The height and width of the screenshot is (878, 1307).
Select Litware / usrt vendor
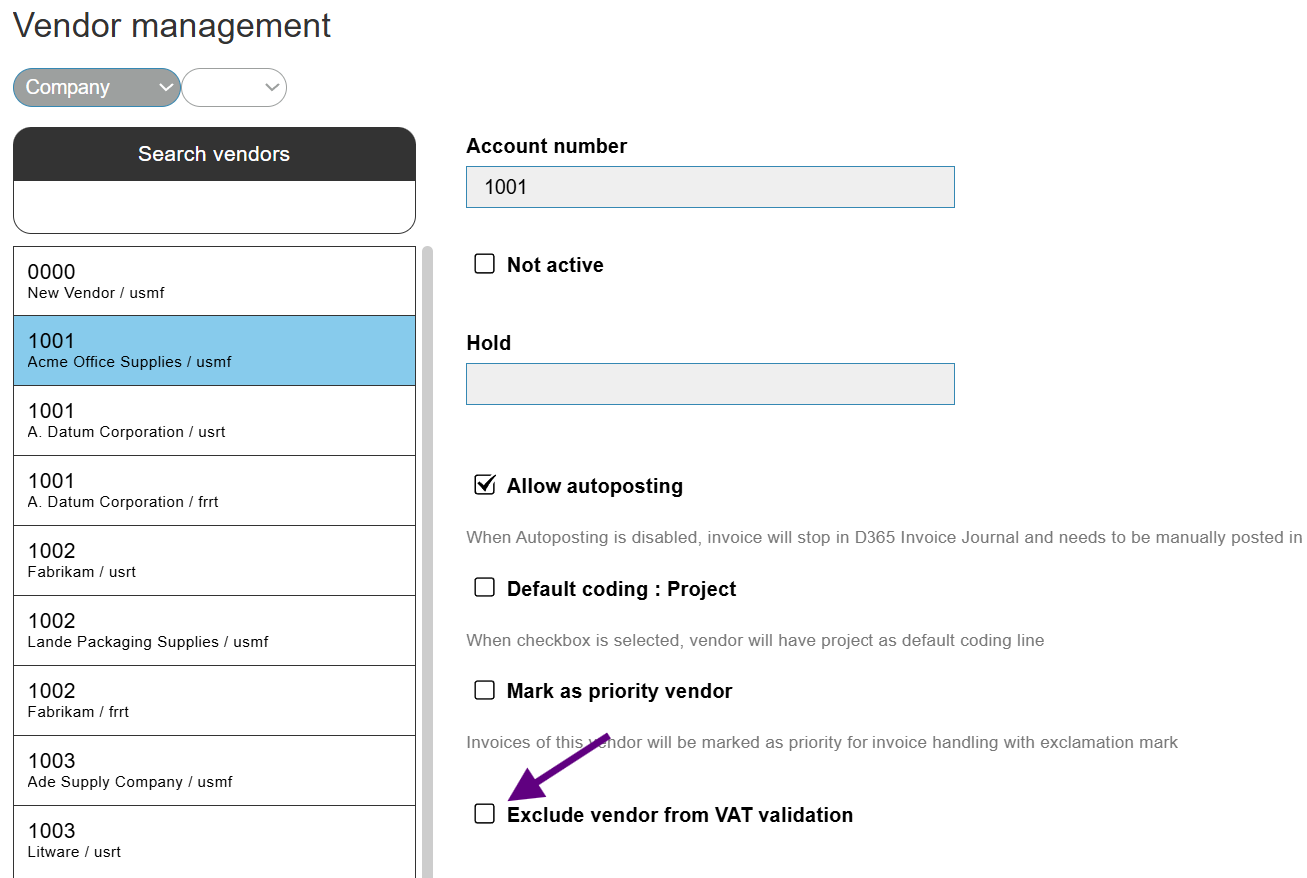(x=214, y=841)
